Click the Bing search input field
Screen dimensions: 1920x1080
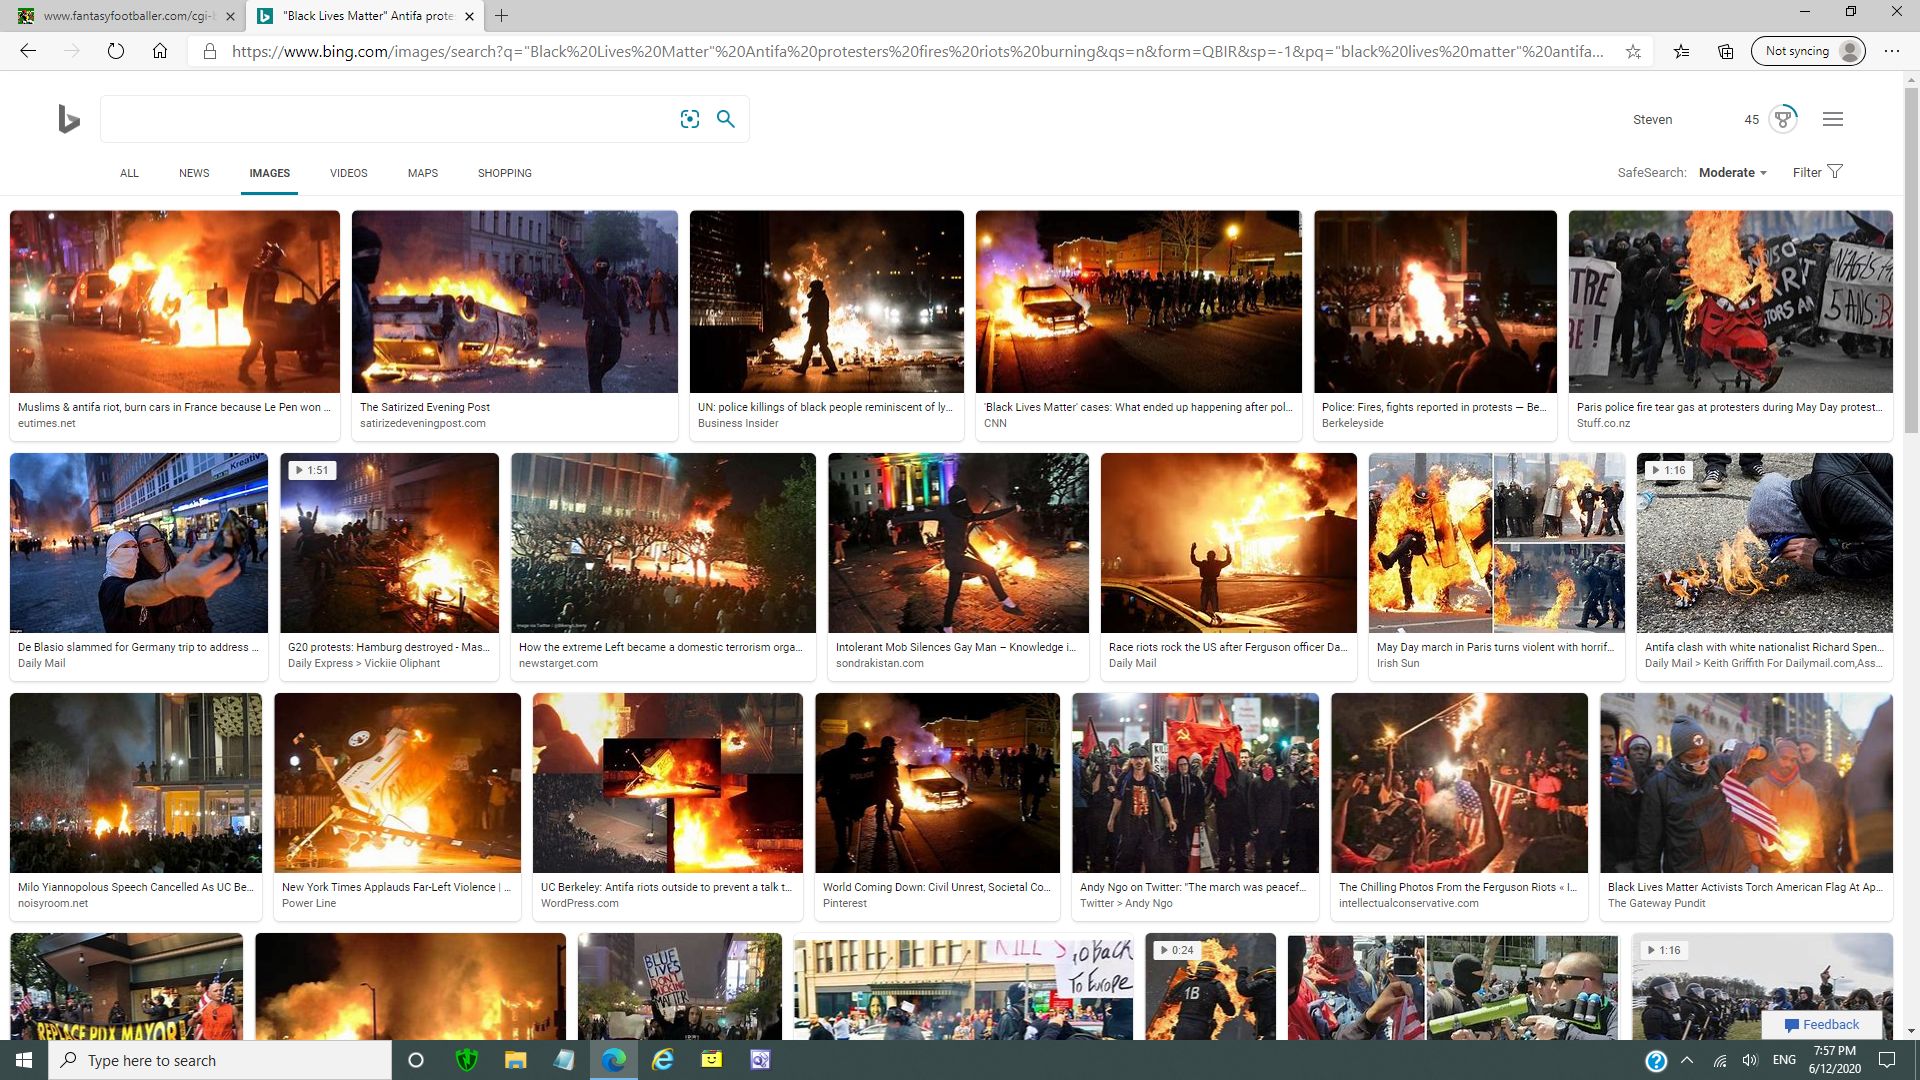tap(385, 119)
